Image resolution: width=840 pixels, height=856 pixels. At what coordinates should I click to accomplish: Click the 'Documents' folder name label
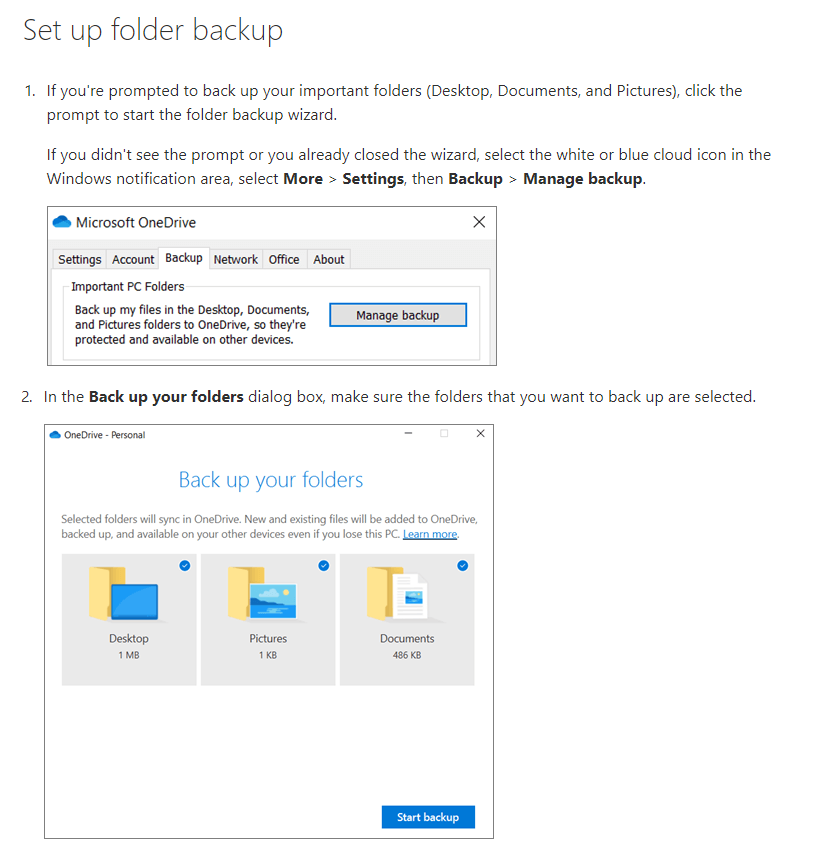pyautogui.click(x=407, y=638)
